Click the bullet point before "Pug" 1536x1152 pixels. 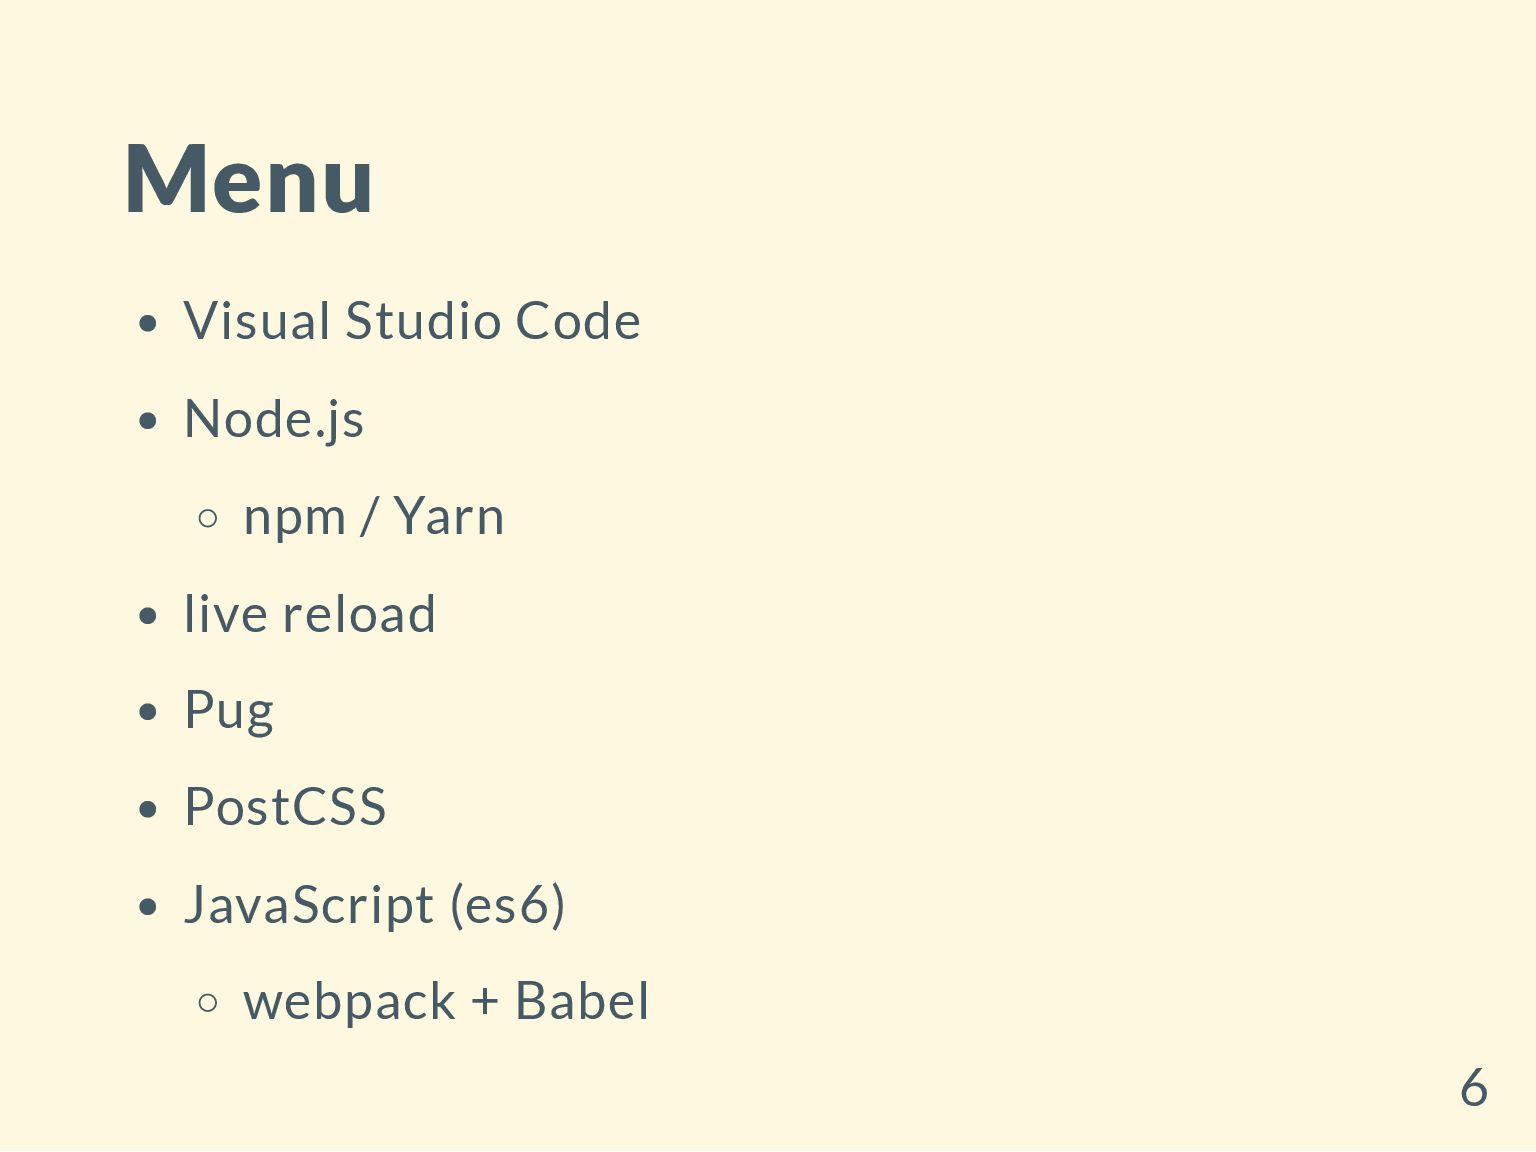coord(148,712)
